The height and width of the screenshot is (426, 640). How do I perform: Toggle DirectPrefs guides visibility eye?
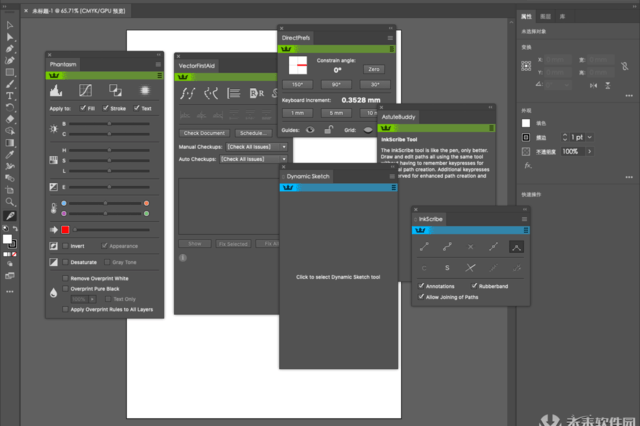click(x=310, y=130)
